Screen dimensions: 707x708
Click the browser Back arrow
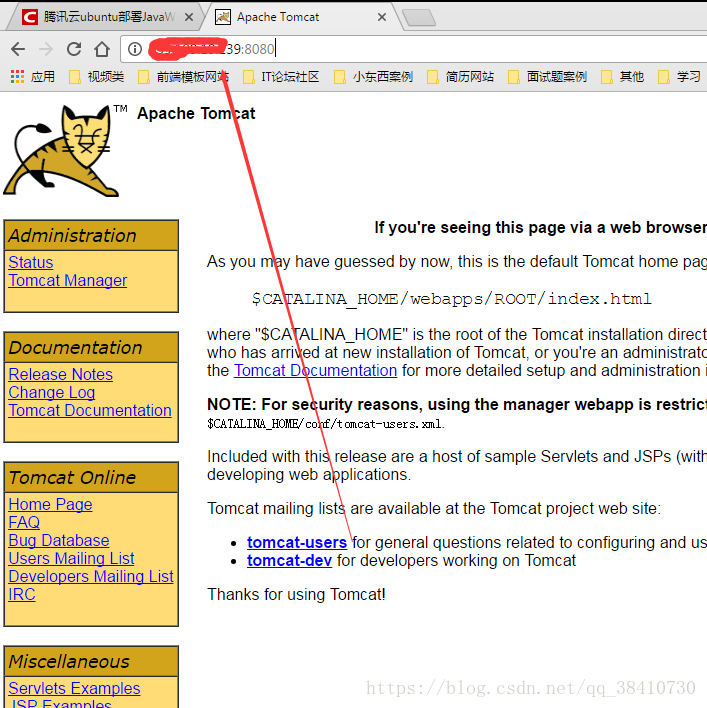tap(18, 49)
